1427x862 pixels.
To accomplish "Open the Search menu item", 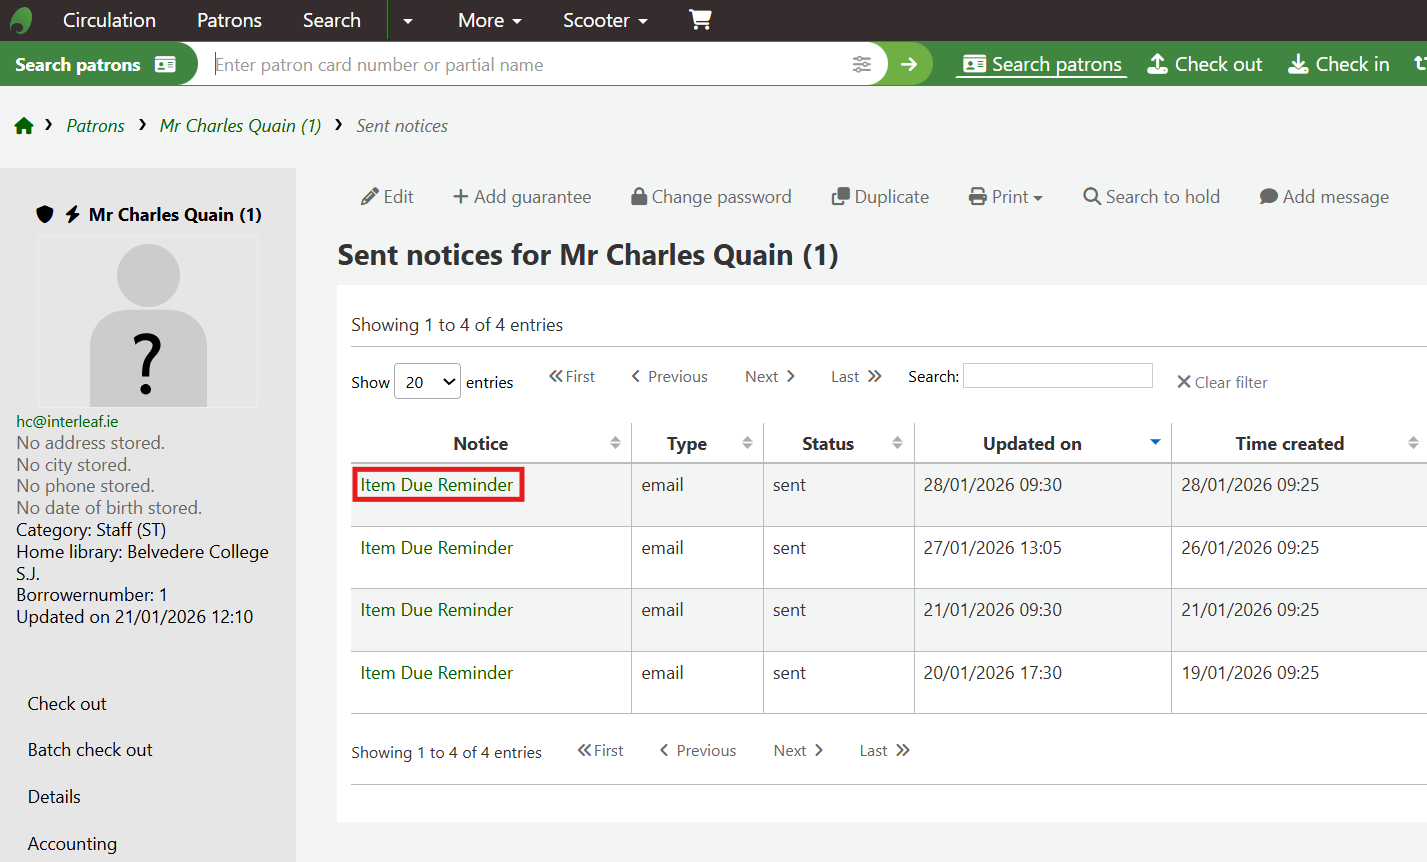I will 332,20.
